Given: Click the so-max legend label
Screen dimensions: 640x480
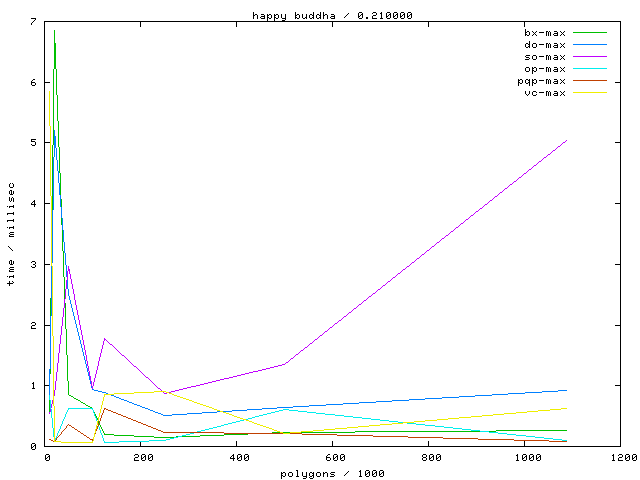Looking at the screenshot, I should coord(545,57).
